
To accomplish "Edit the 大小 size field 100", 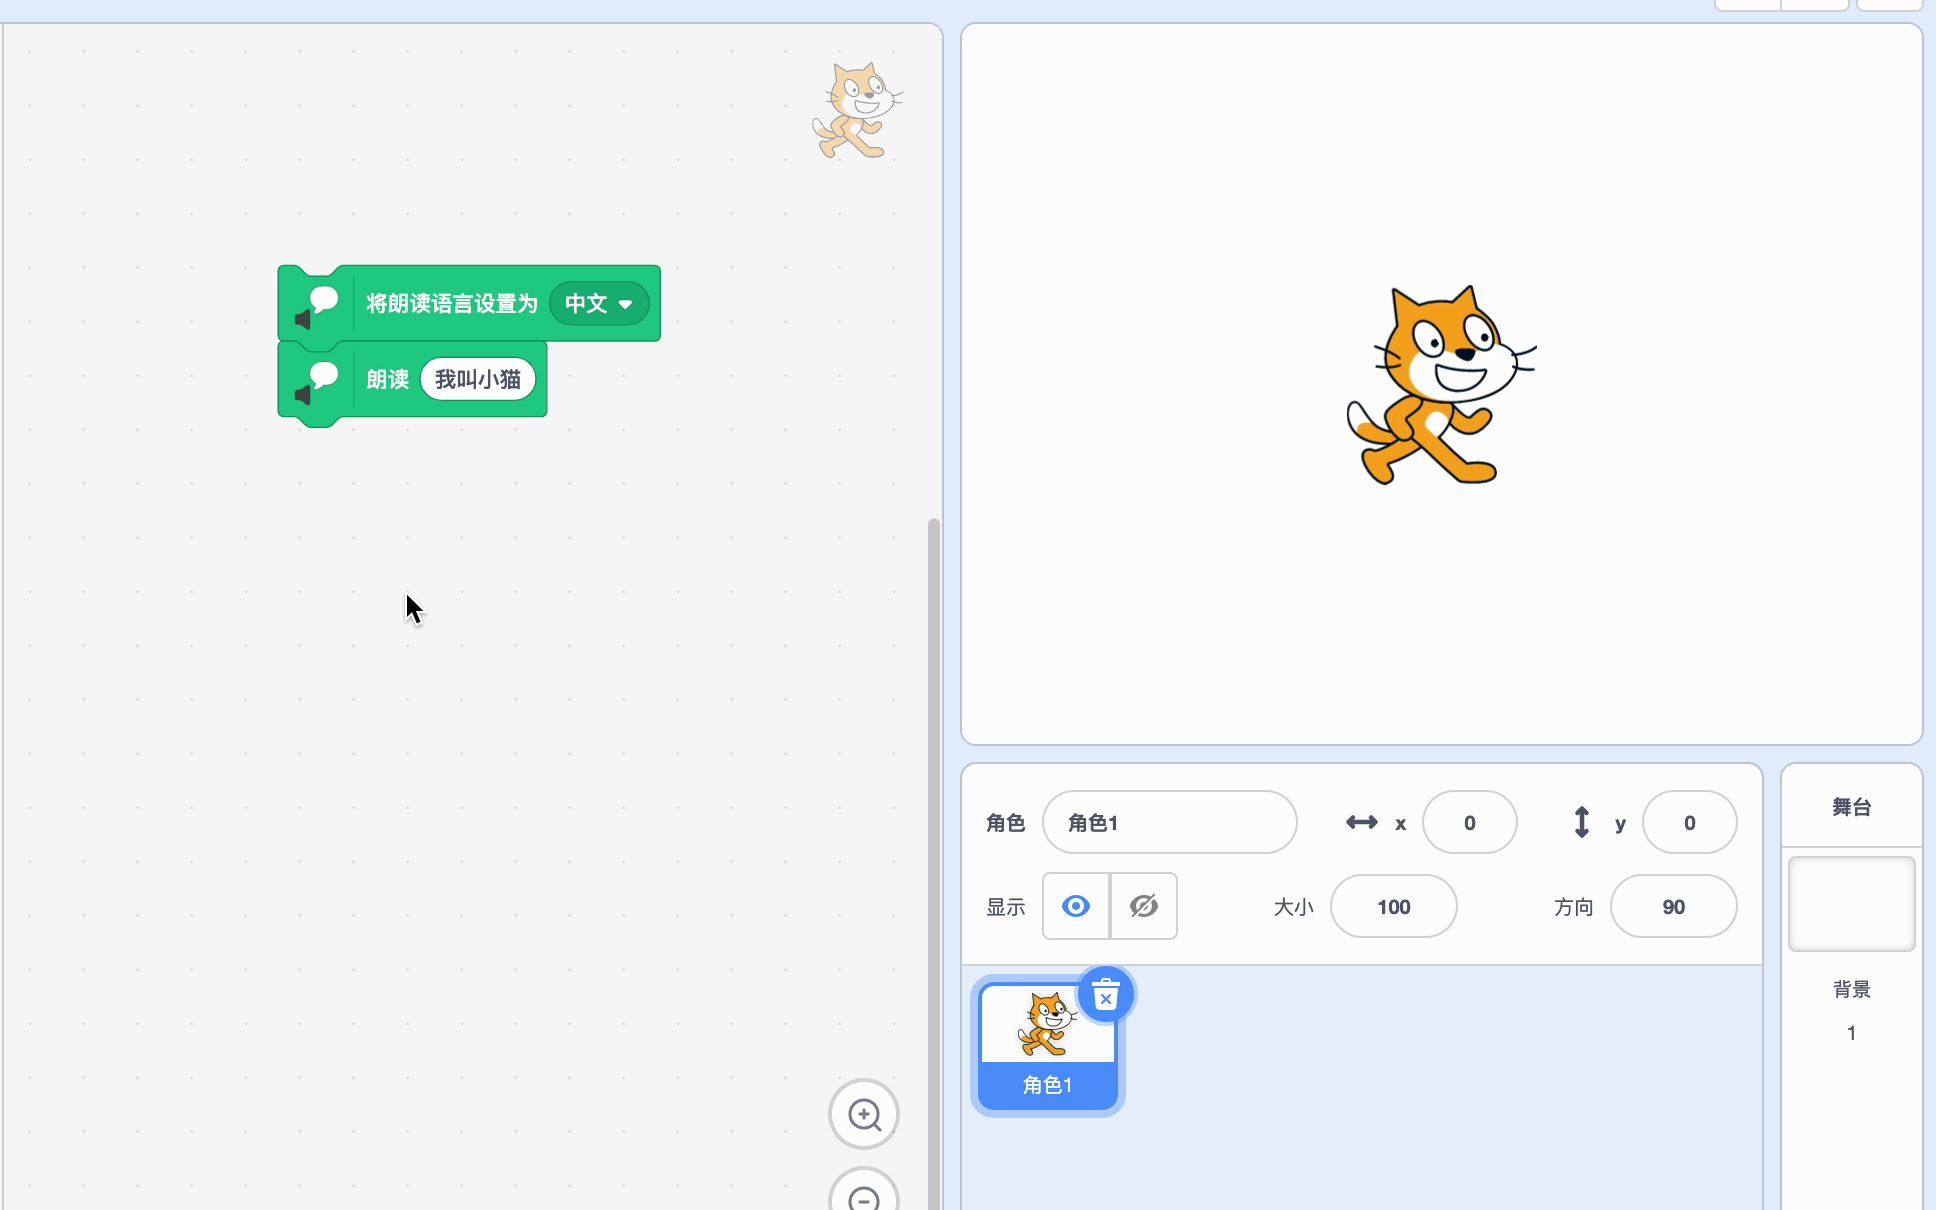I will point(1393,906).
